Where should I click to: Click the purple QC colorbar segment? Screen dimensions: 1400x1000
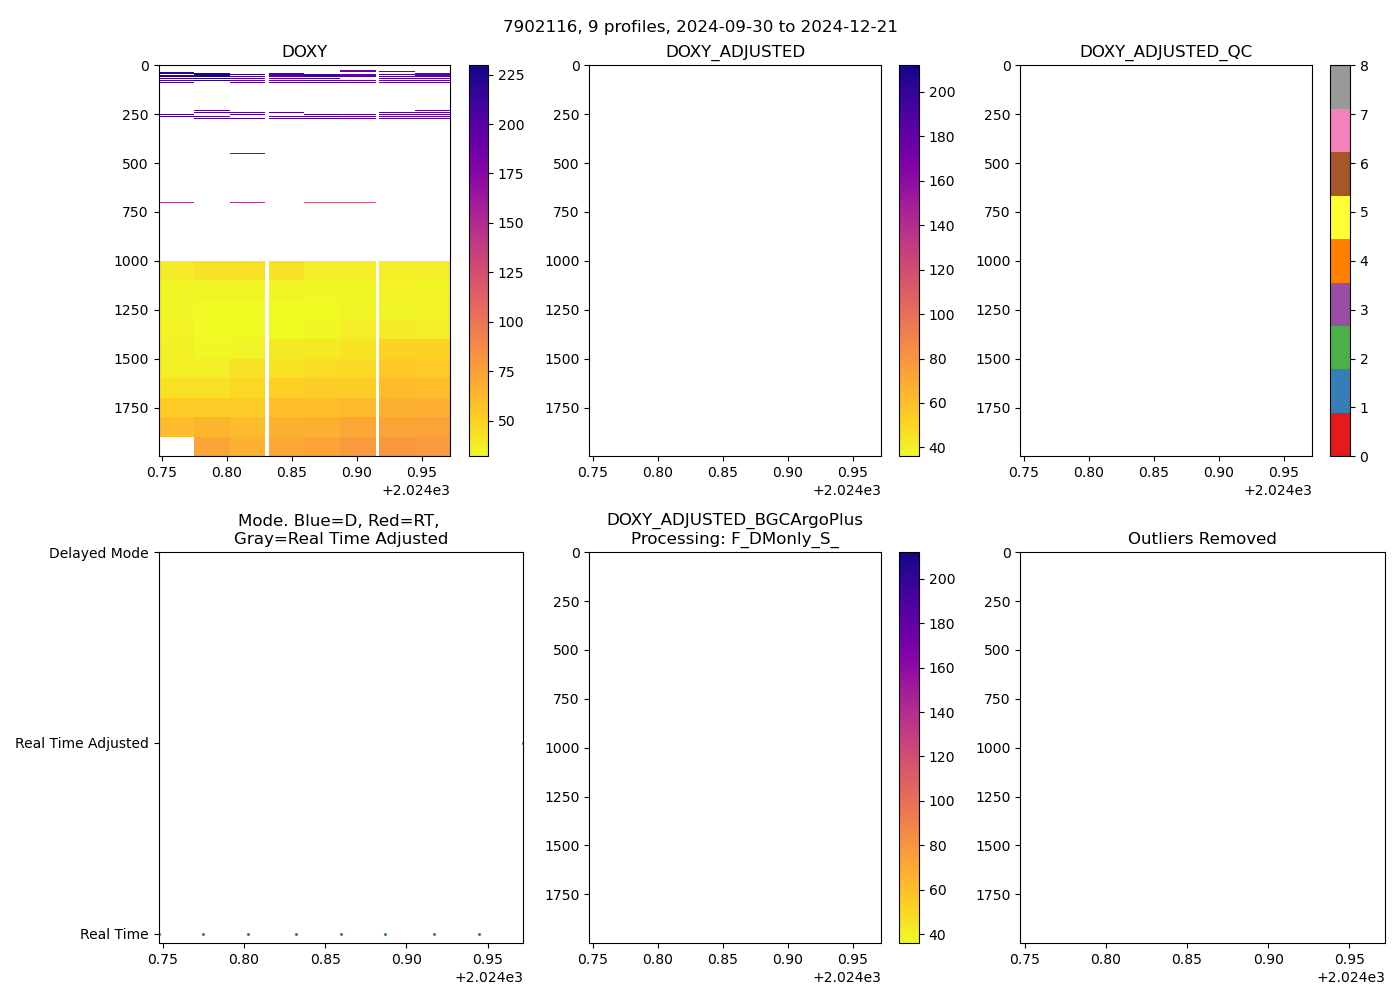point(1339,304)
